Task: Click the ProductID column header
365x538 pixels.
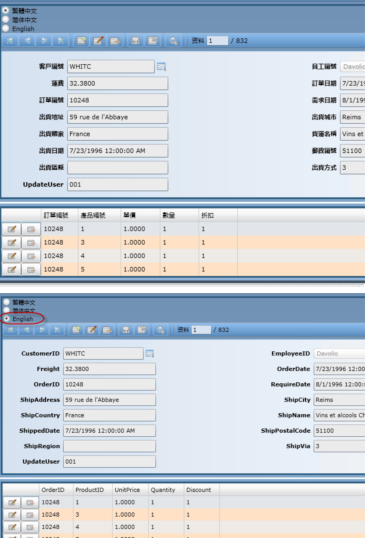Action: (93, 490)
